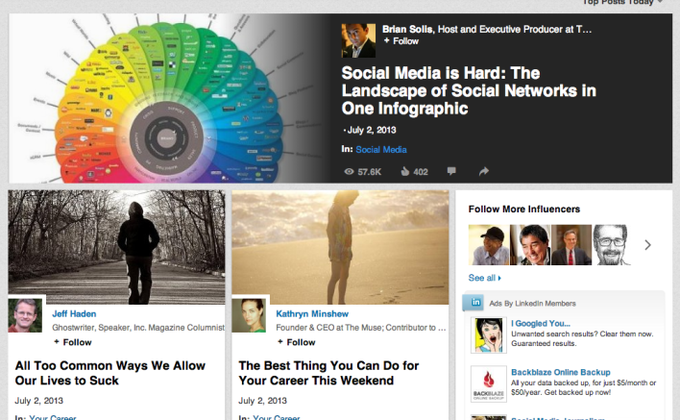Open the 'I Googled You...' ad link
Viewport: 680px width, 420px height.
(x=540, y=323)
